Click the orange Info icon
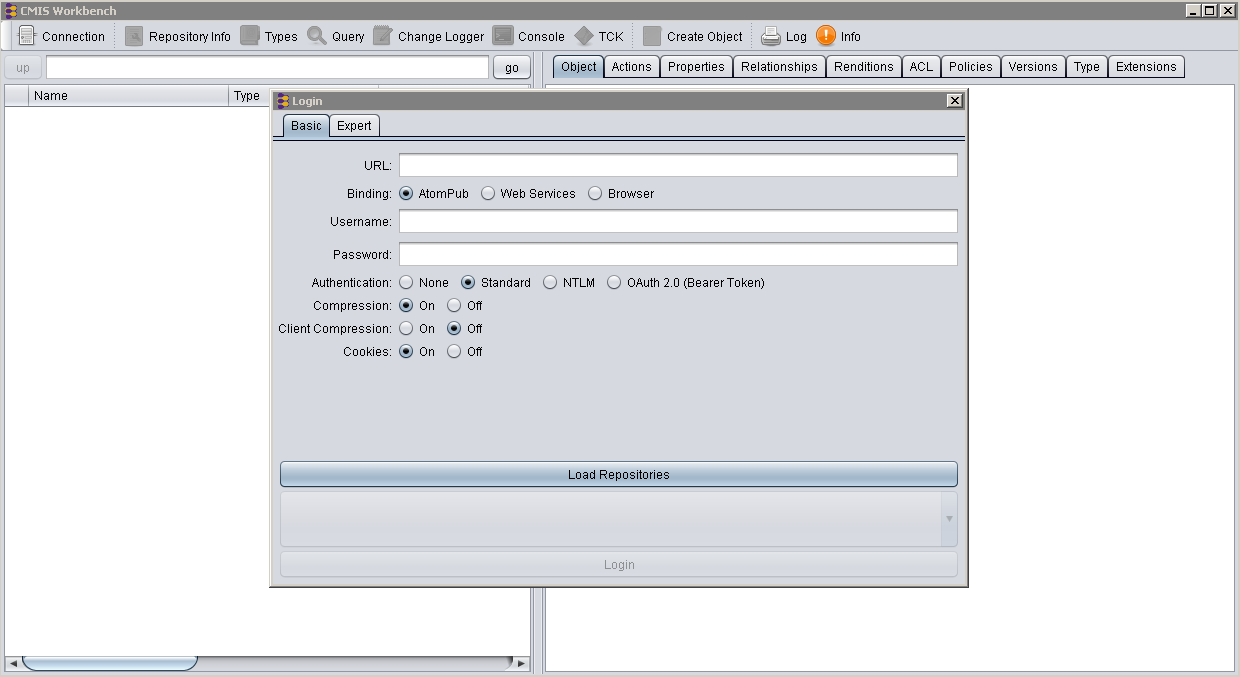 tap(826, 36)
